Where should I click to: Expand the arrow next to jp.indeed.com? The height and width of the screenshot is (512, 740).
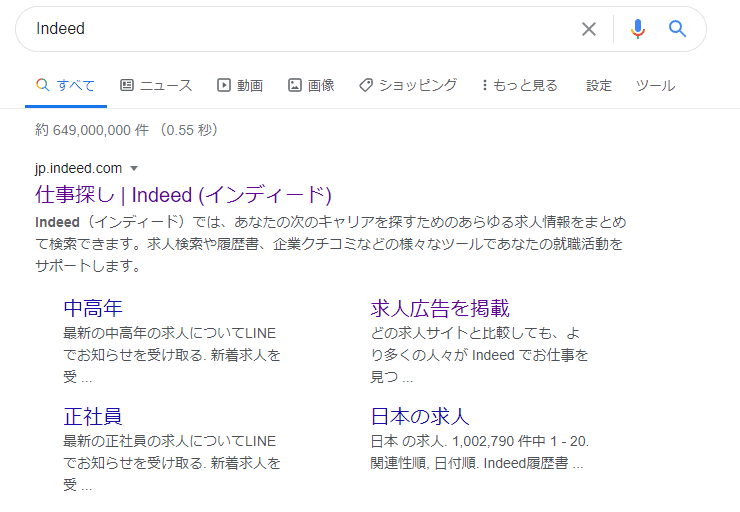click(134, 168)
